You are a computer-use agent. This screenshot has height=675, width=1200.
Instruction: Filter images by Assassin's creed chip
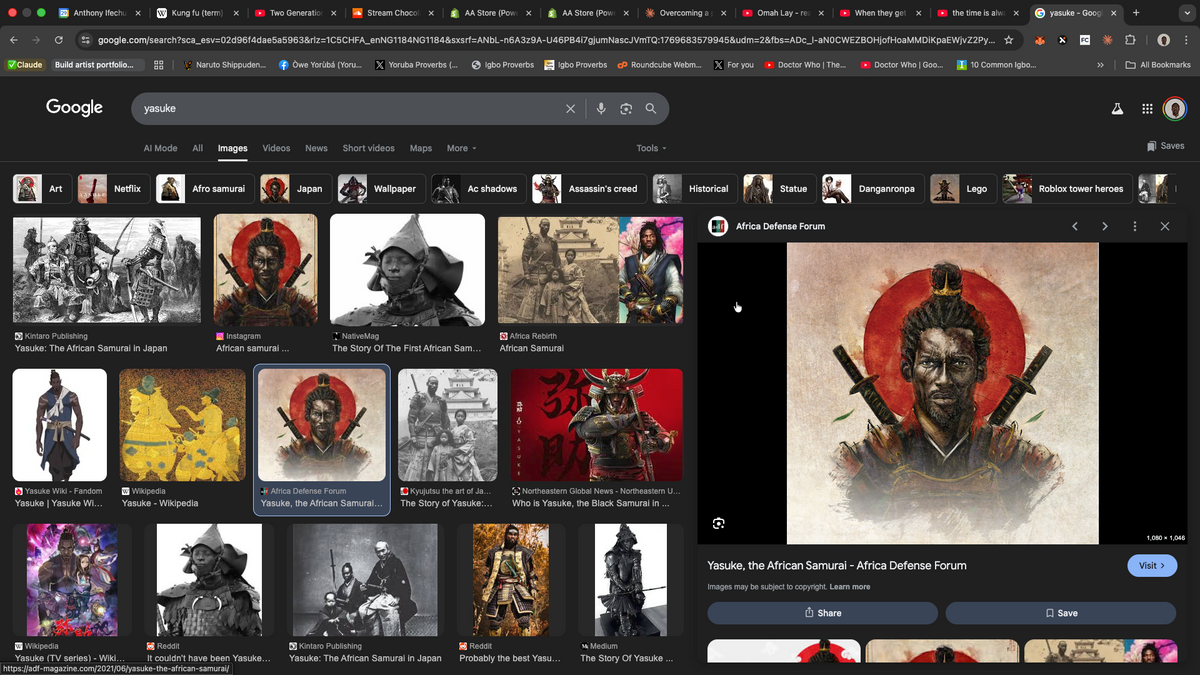[x=588, y=188]
